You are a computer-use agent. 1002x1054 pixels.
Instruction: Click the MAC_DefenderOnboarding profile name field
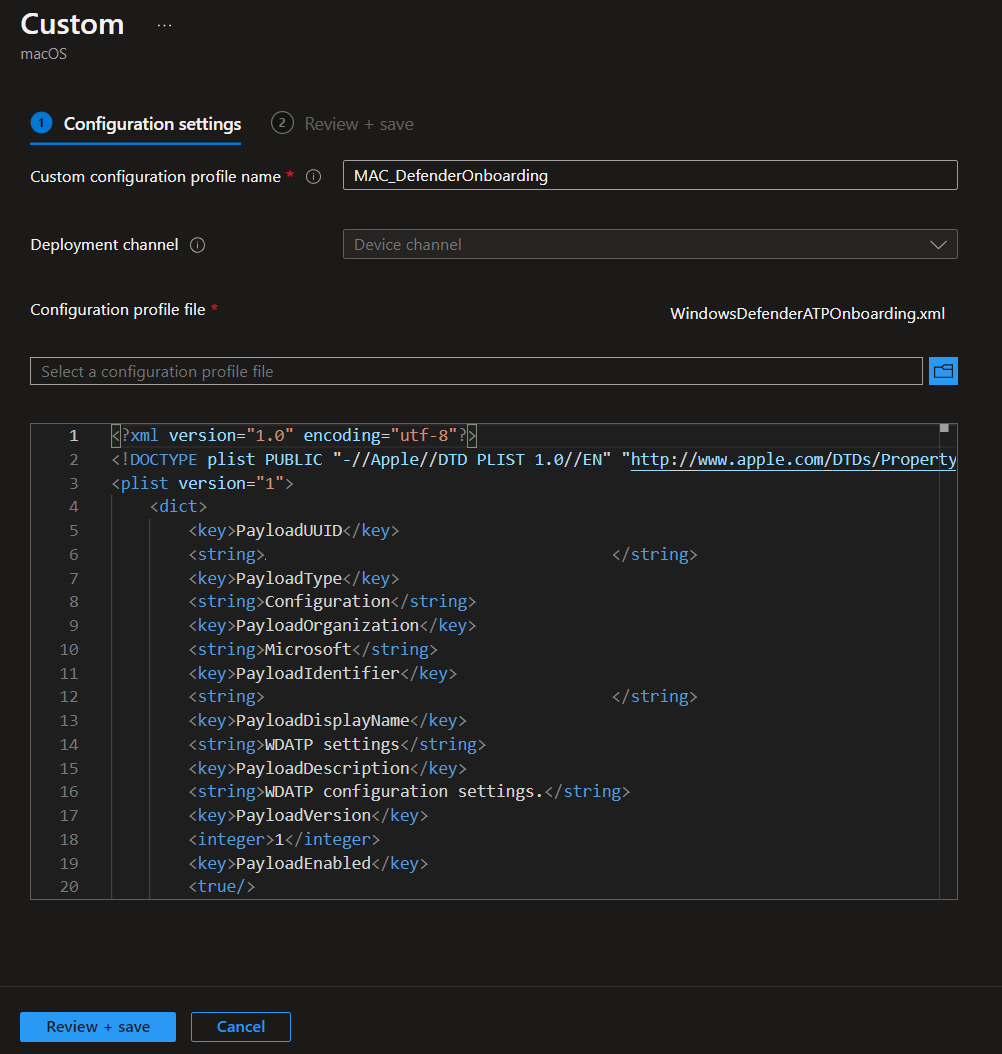coord(649,176)
